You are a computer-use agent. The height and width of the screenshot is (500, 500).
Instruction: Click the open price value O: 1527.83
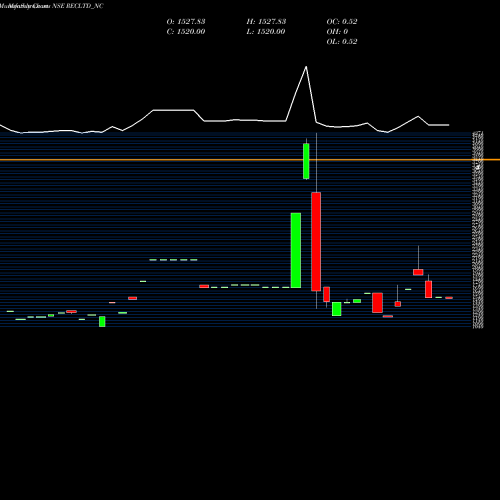186,22
